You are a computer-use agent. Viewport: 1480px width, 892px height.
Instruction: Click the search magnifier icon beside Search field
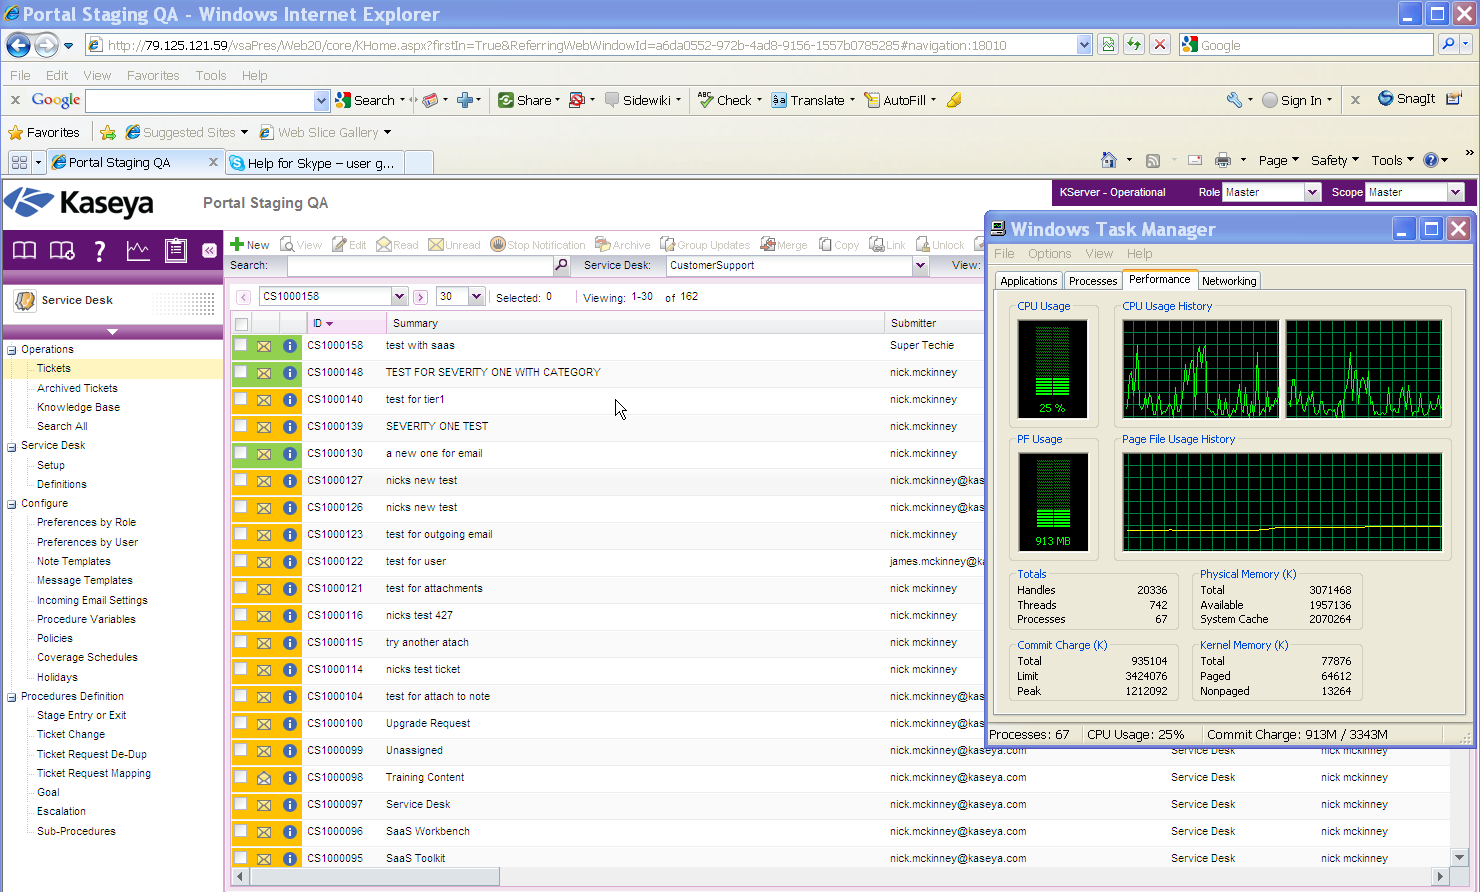(561, 266)
